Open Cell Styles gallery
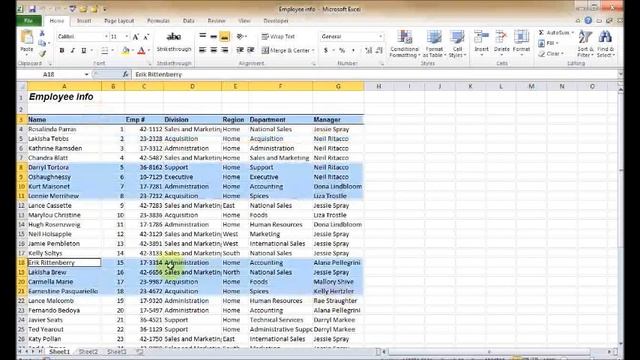640x360 pixels. pyautogui.click(x=457, y=44)
